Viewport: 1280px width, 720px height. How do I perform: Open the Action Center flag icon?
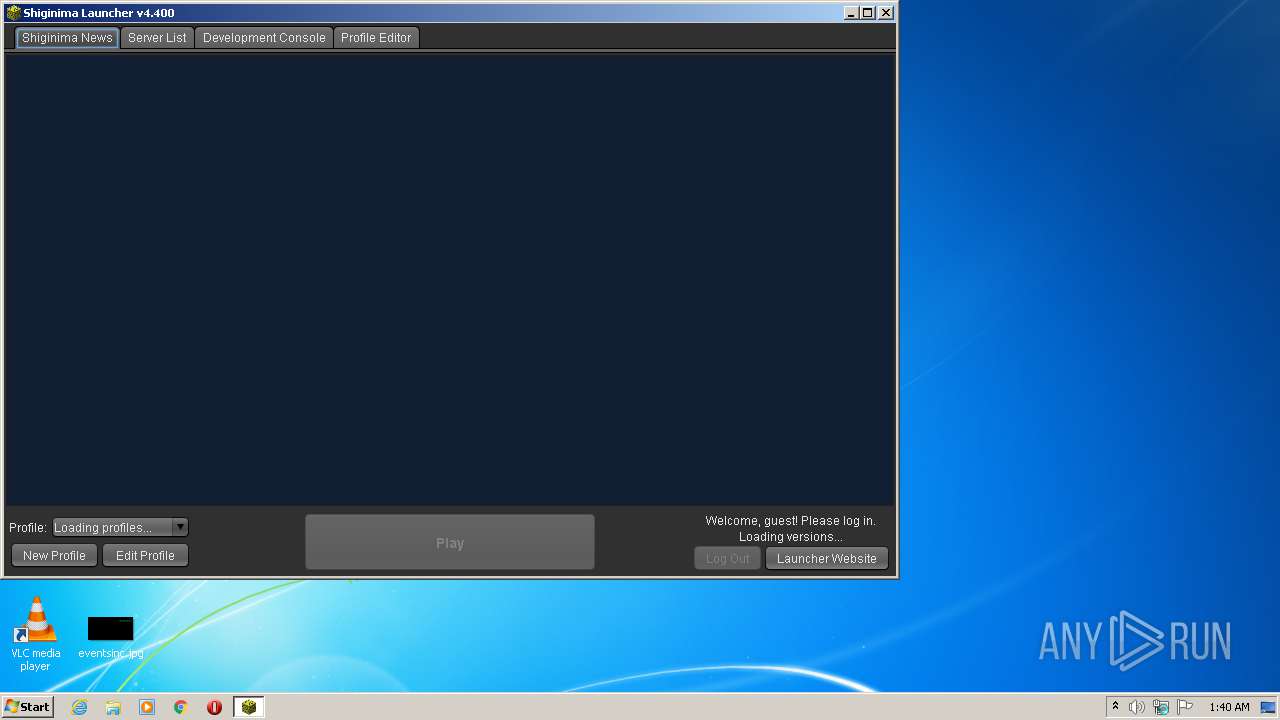coord(1185,707)
